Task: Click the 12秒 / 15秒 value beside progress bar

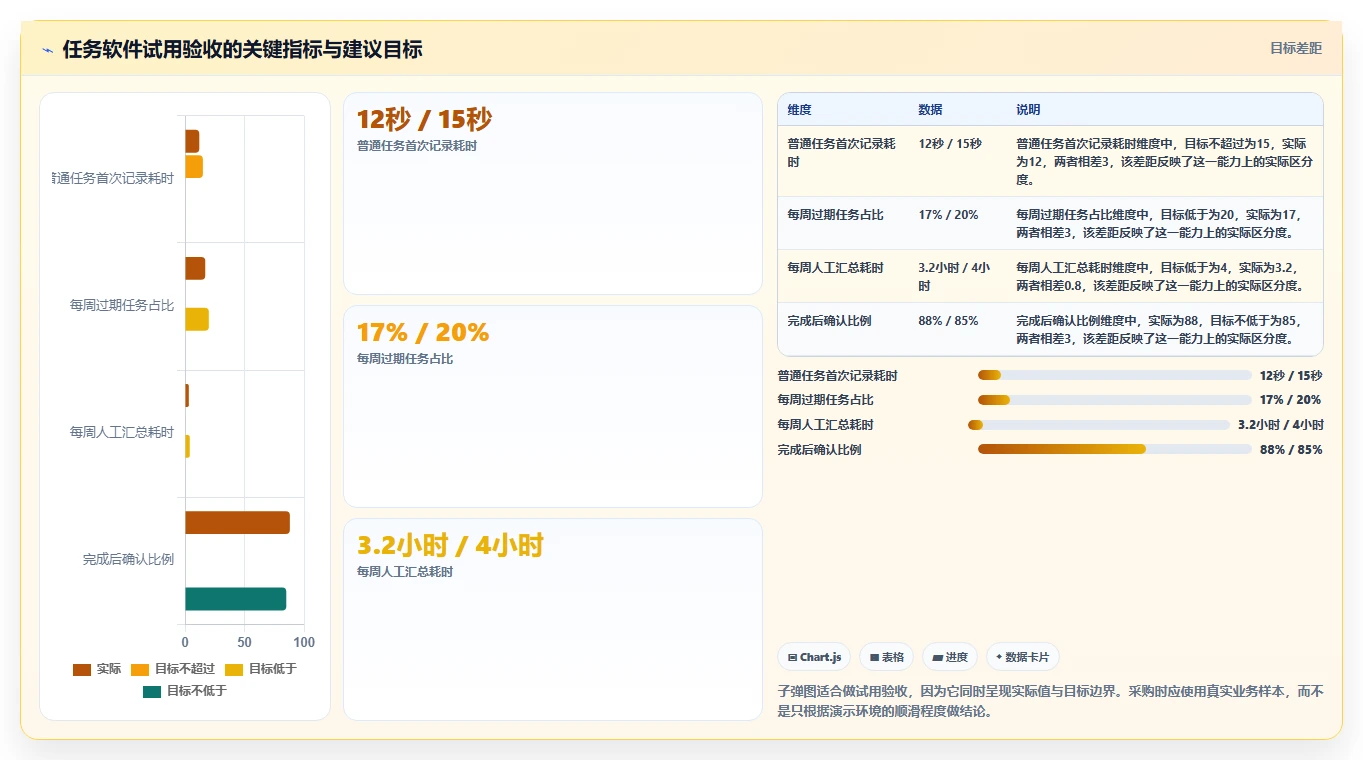Action: tap(1291, 375)
